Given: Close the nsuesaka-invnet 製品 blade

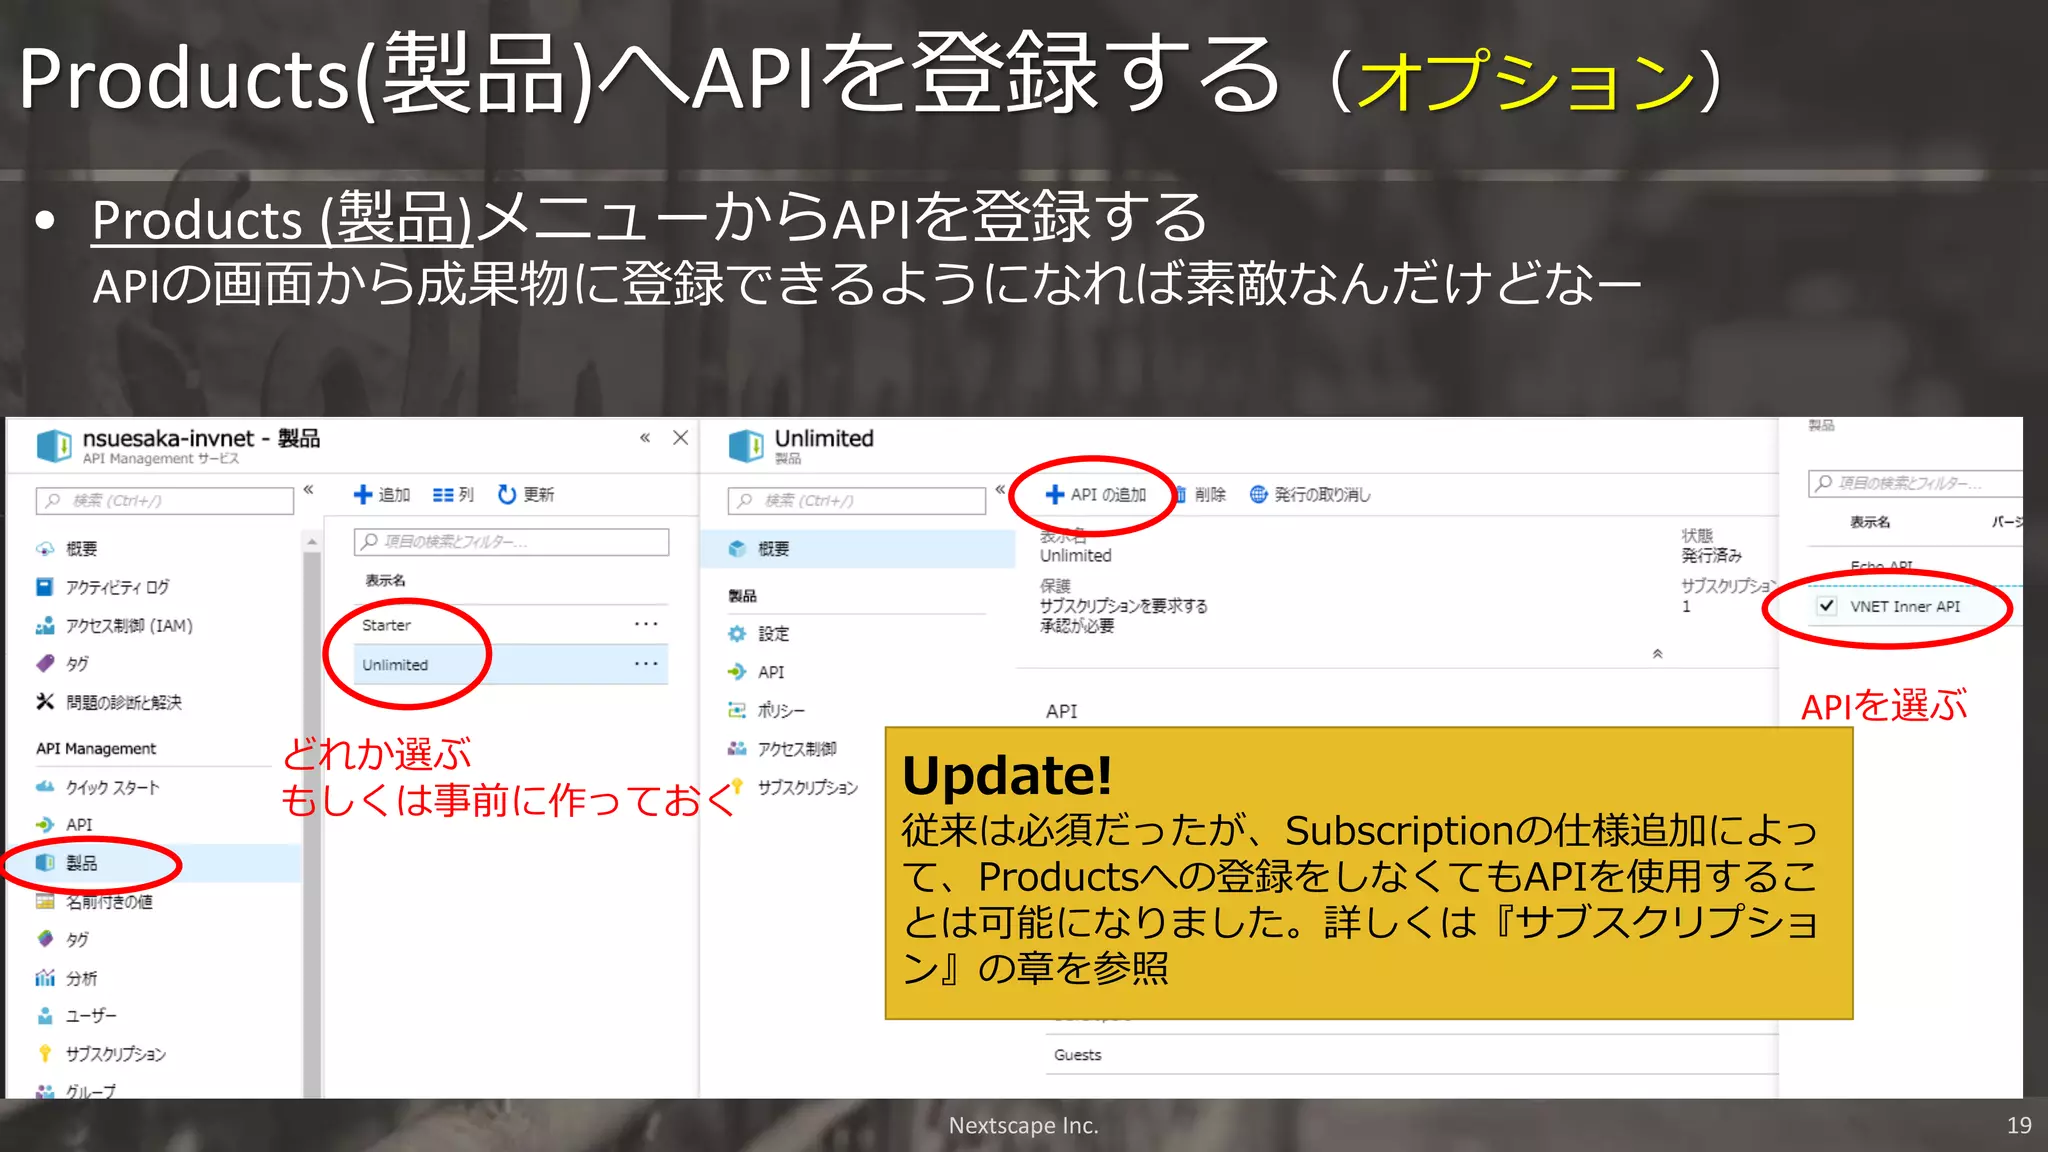Looking at the screenshot, I should (681, 437).
